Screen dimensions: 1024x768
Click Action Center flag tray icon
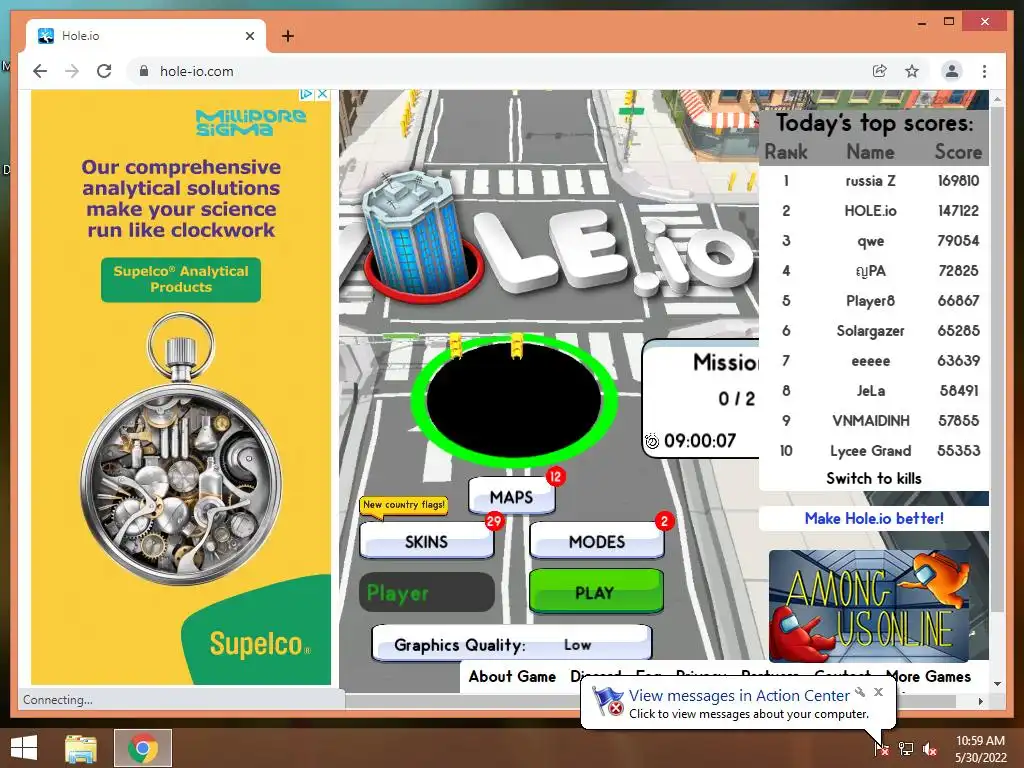(x=882, y=748)
